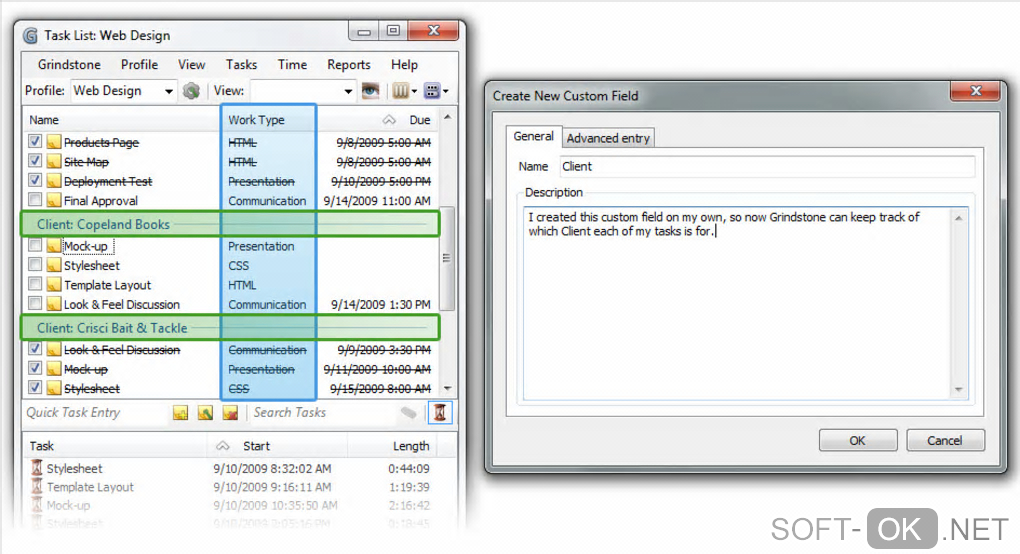Open the Grindstone menu
This screenshot has width=1020, height=554.
coord(69,64)
